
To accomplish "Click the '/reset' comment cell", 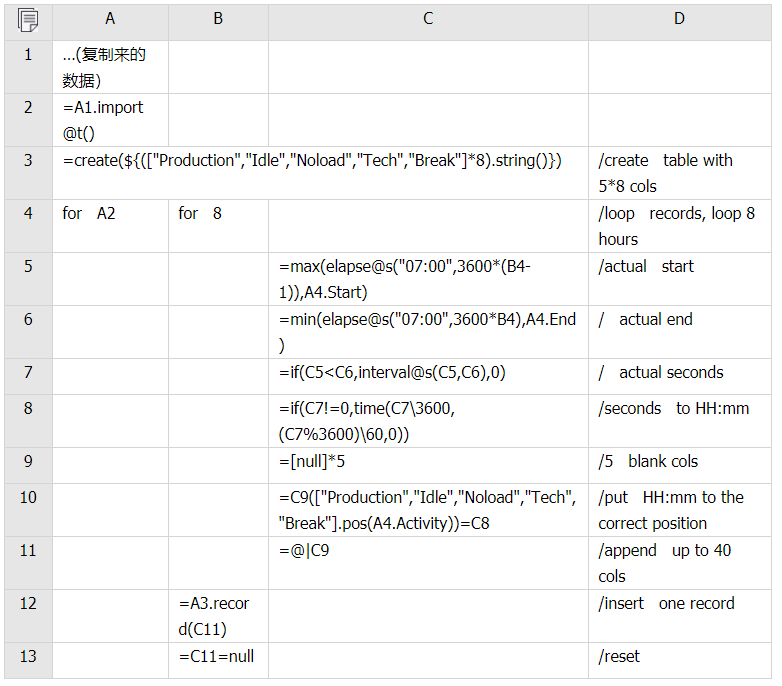I will coord(680,657).
